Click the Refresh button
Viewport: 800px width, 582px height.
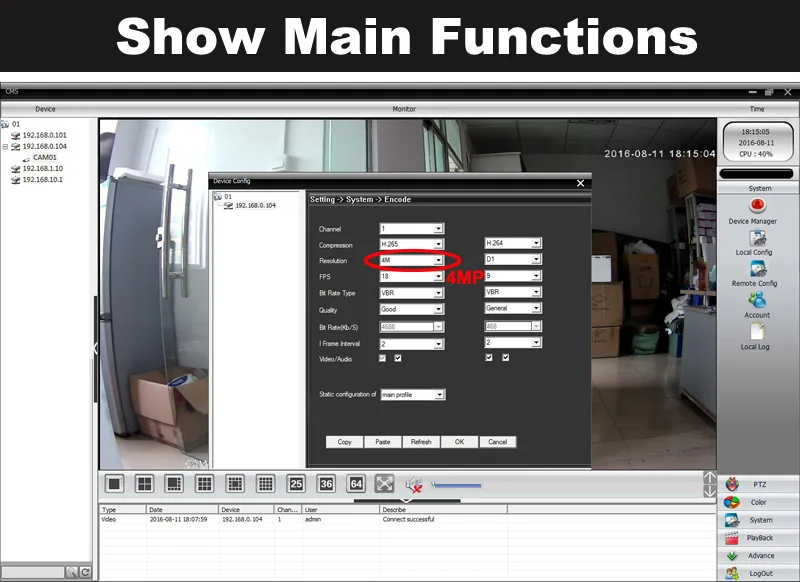[x=421, y=442]
